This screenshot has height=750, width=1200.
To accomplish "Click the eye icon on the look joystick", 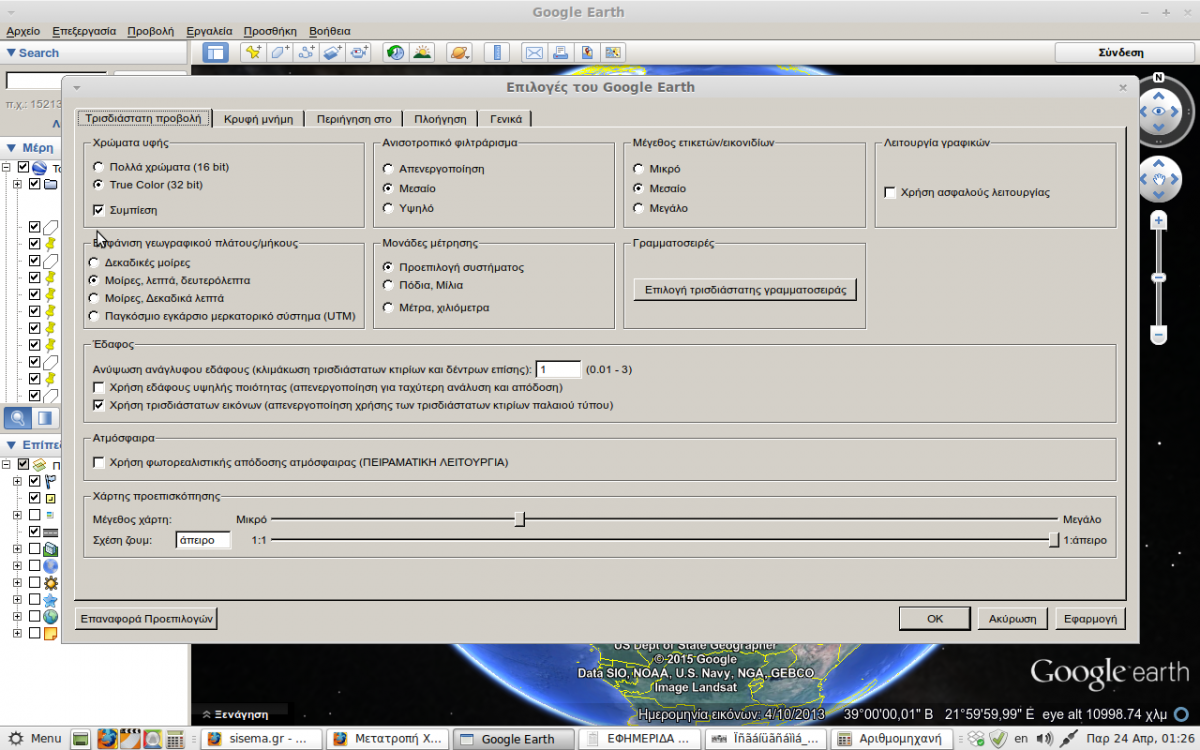I will (1159, 111).
